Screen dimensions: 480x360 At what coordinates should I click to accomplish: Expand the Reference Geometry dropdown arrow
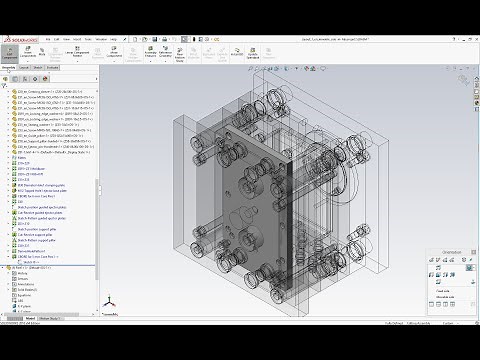coord(165,61)
